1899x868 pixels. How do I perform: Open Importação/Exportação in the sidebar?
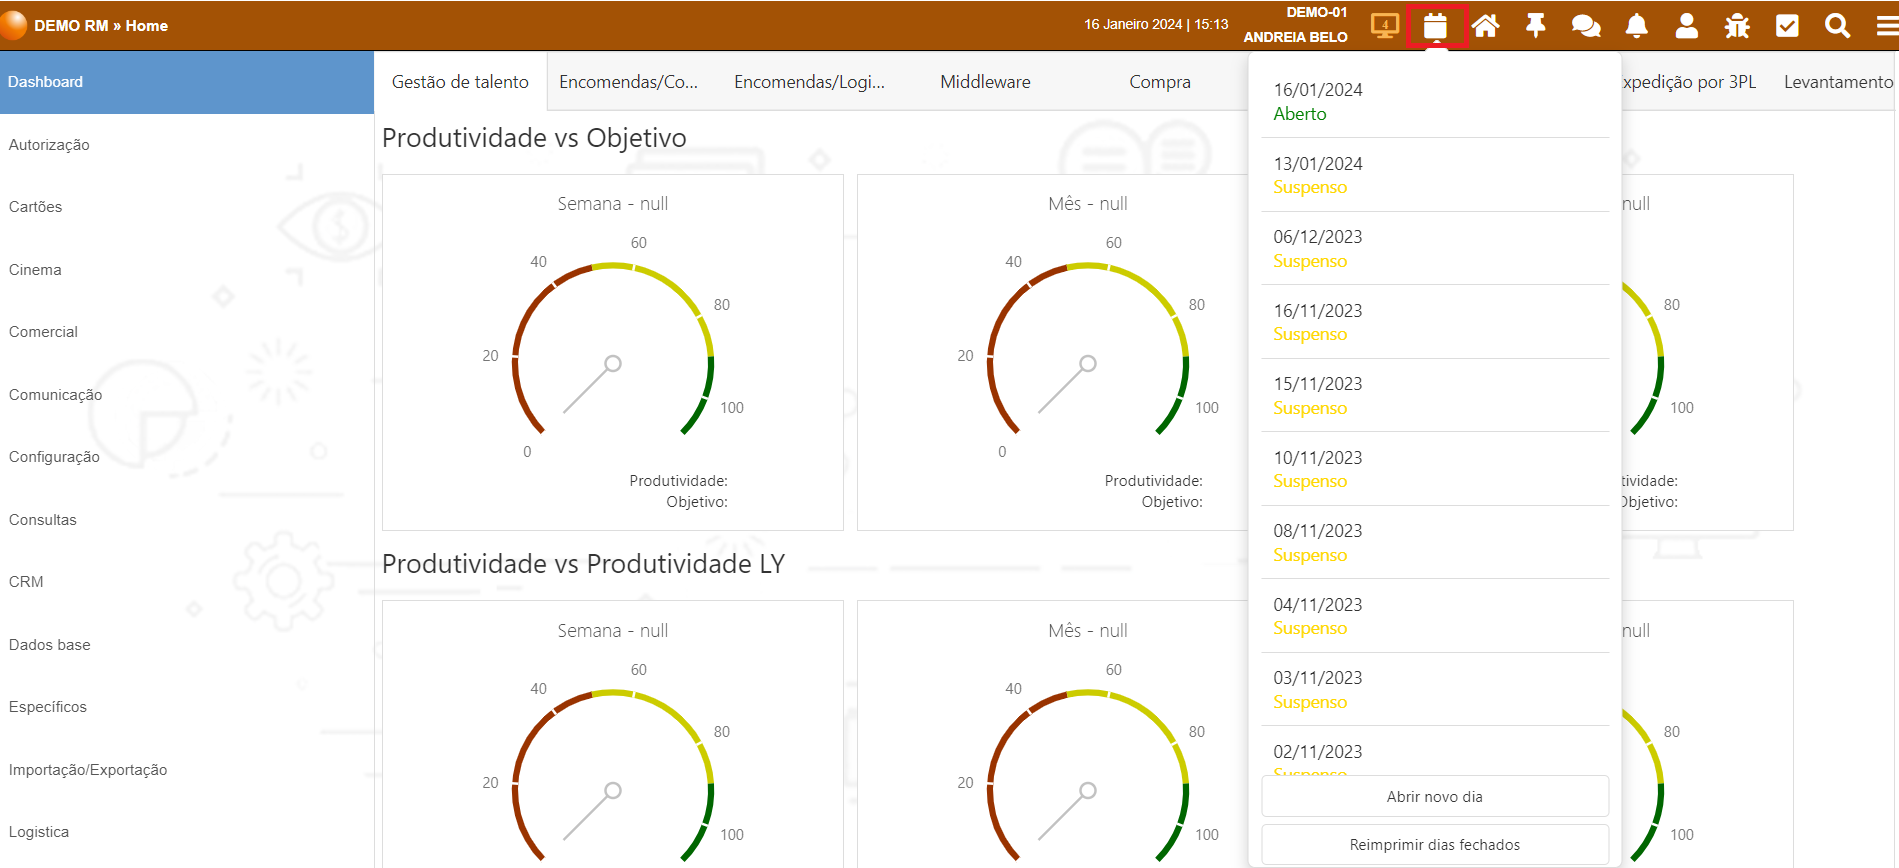(x=187, y=770)
